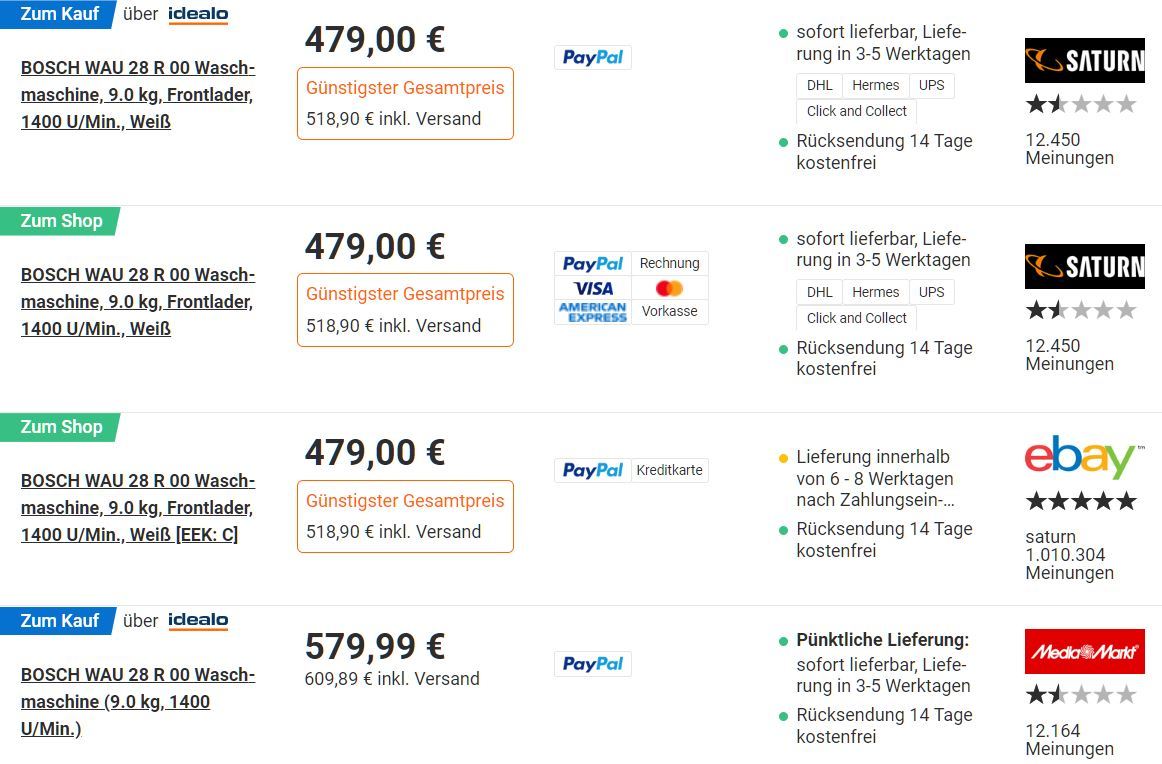This screenshot has height=764, width=1162.
Task: Select the 'Click and Collect' tag in first offer
Action: coord(857,111)
